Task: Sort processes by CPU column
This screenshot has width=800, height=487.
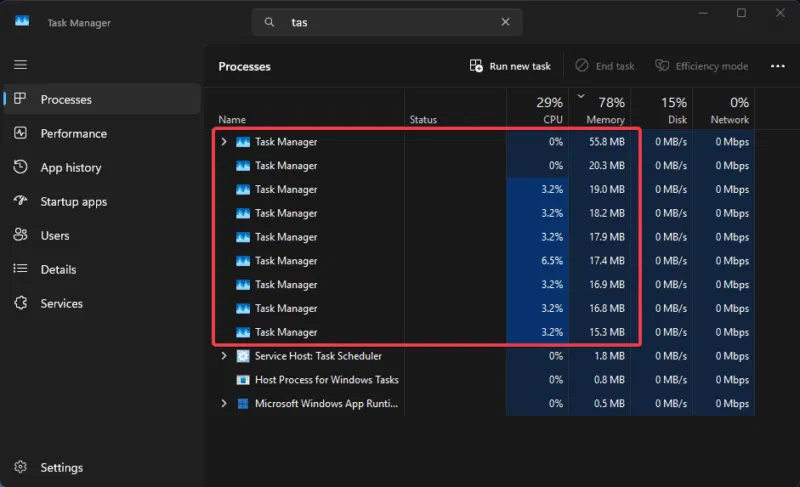Action: point(538,109)
